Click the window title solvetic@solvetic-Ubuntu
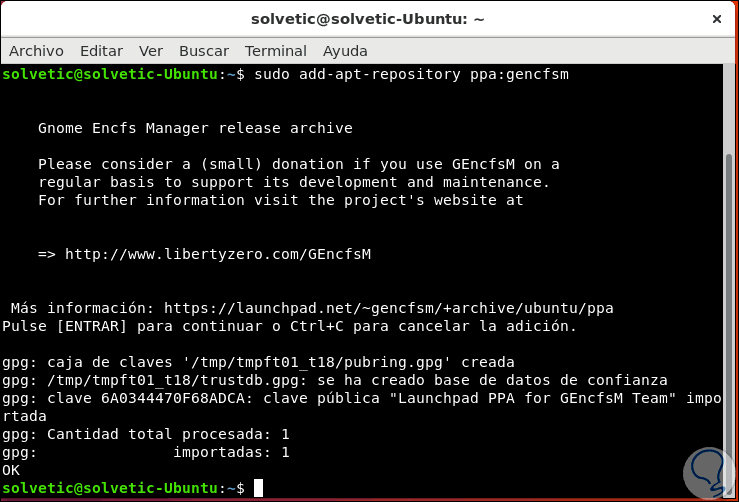This screenshot has width=739, height=502. 368,19
